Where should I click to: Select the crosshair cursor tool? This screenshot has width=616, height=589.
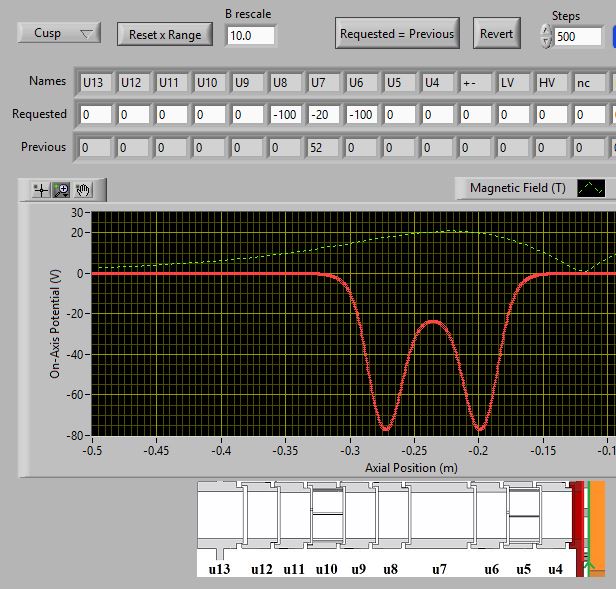(x=41, y=190)
